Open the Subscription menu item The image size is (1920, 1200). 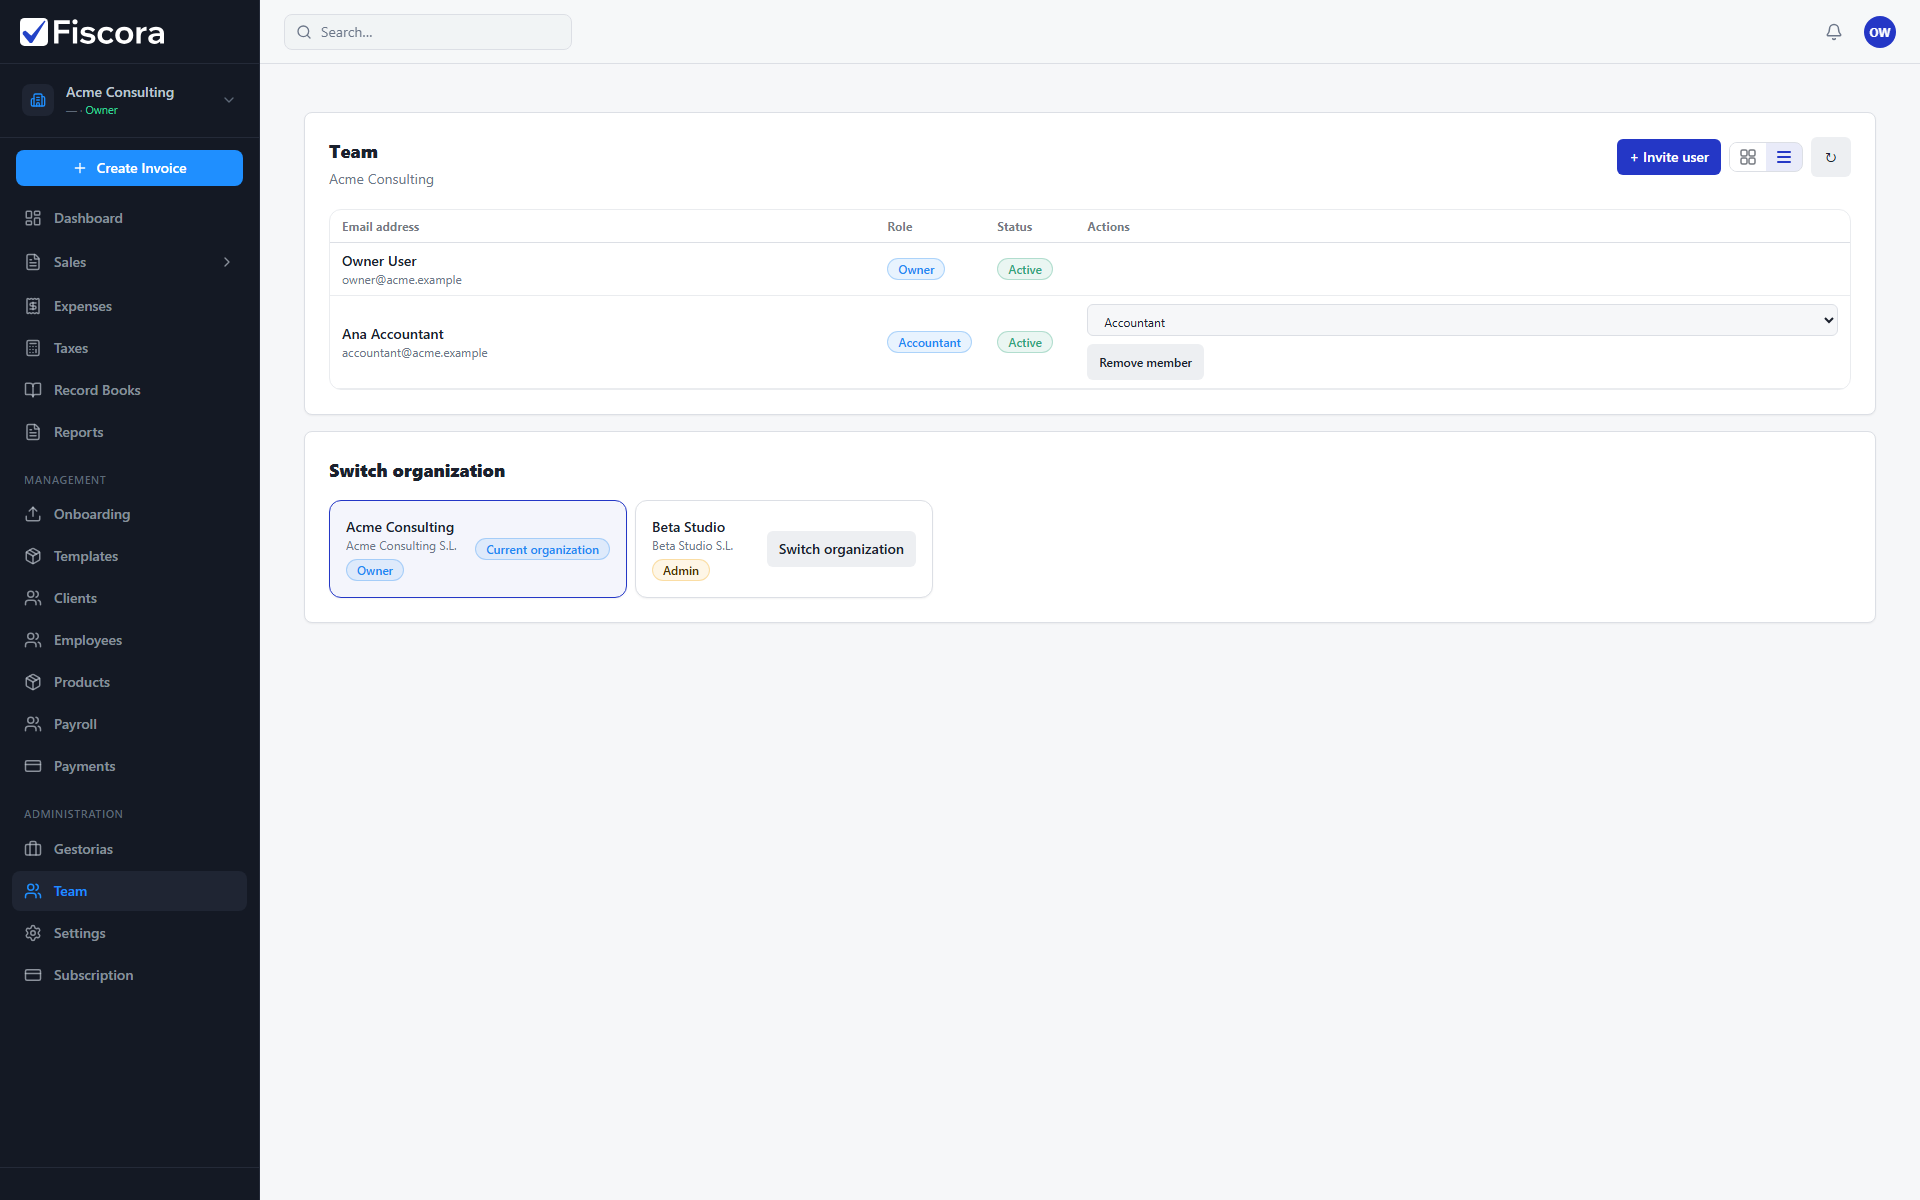pyautogui.click(x=129, y=975)
